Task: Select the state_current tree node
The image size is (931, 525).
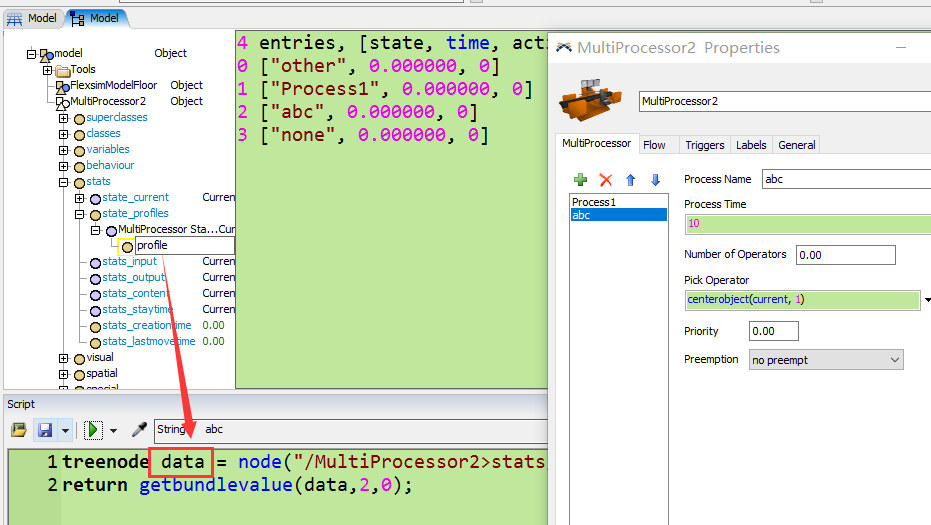Action: coord(135,198)
